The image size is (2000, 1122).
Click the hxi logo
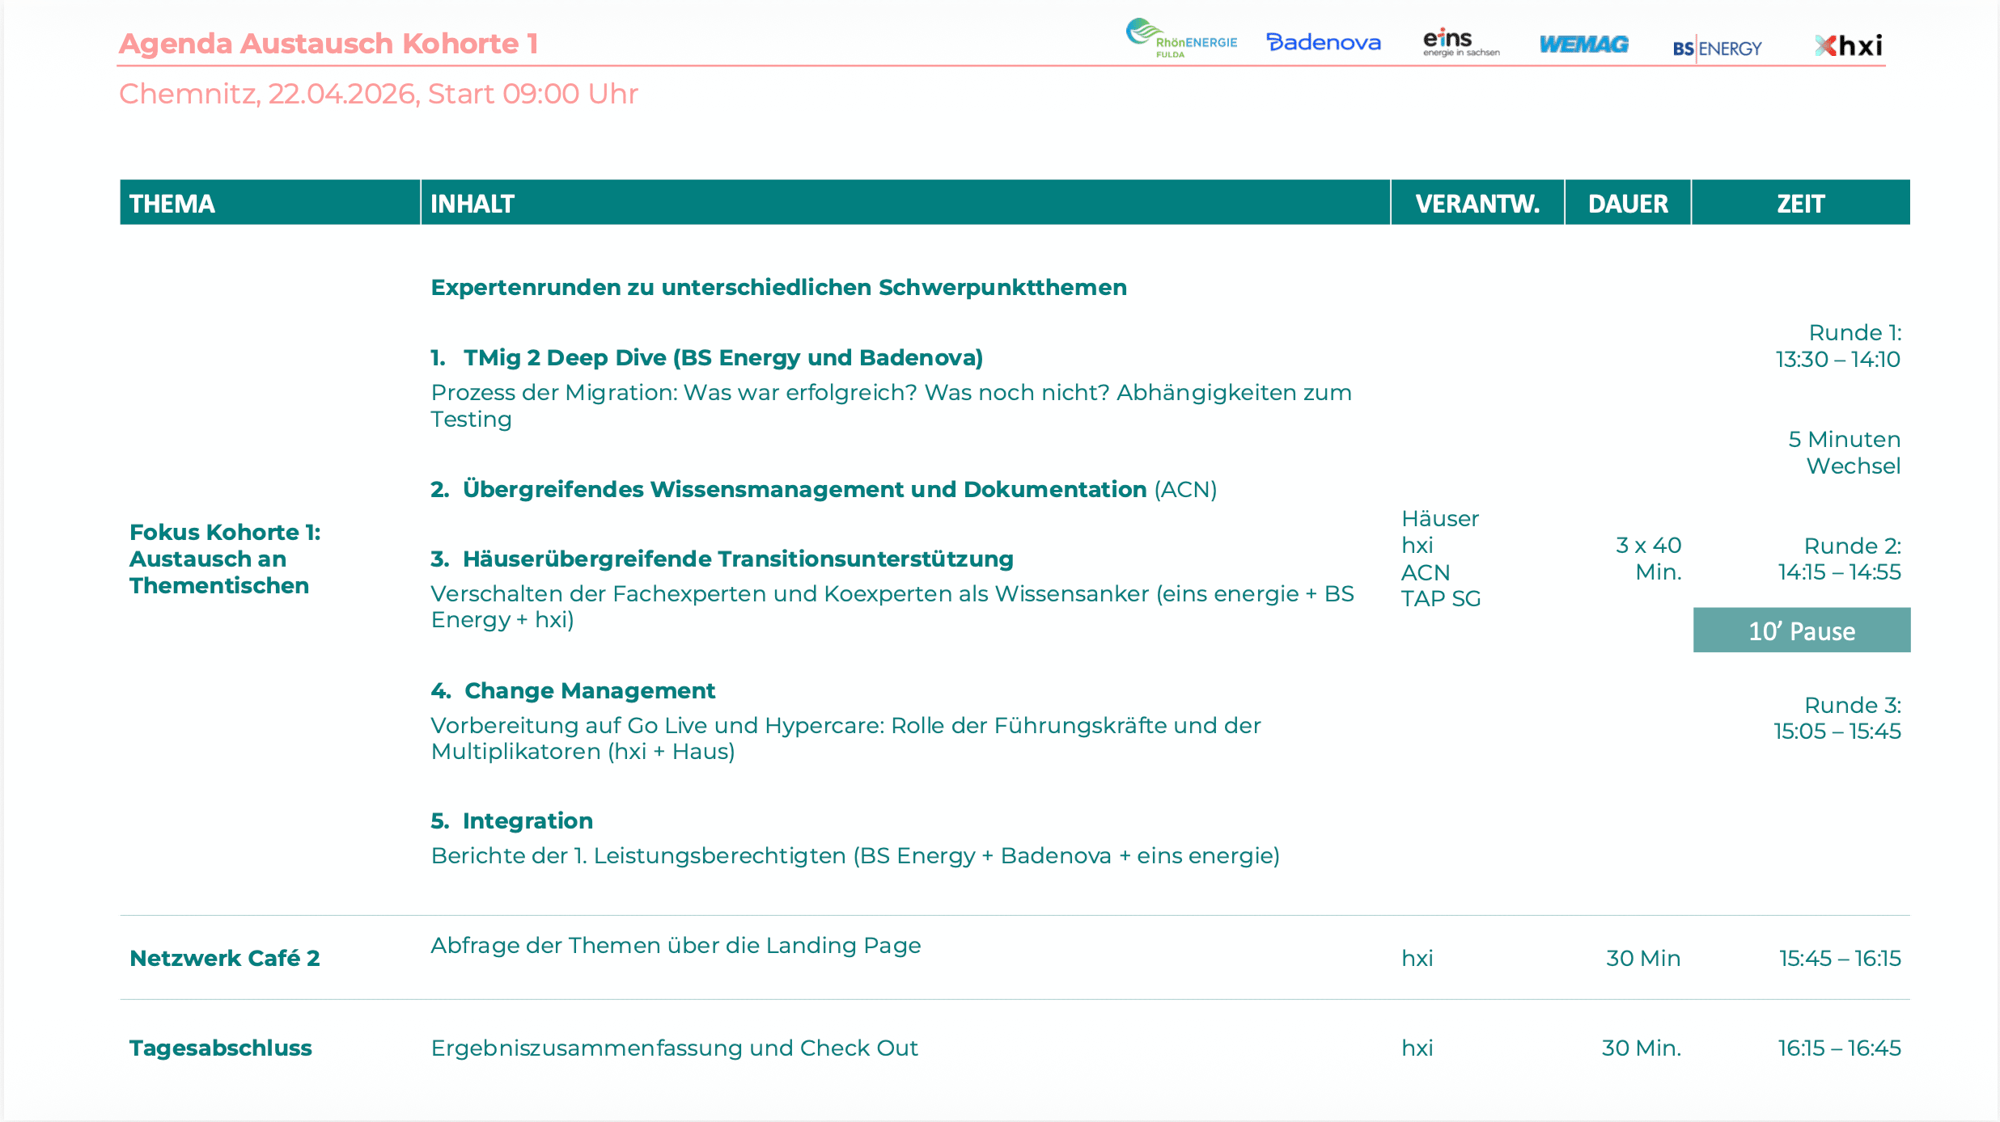coord(1849,45)
